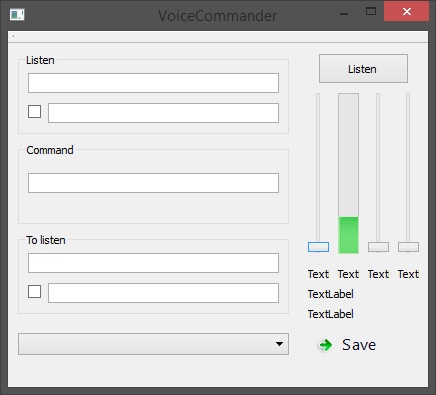This screenshot has width=436, height=395.
Task: Tick the checkbox in the Listen group
Action: coord(34,112)
